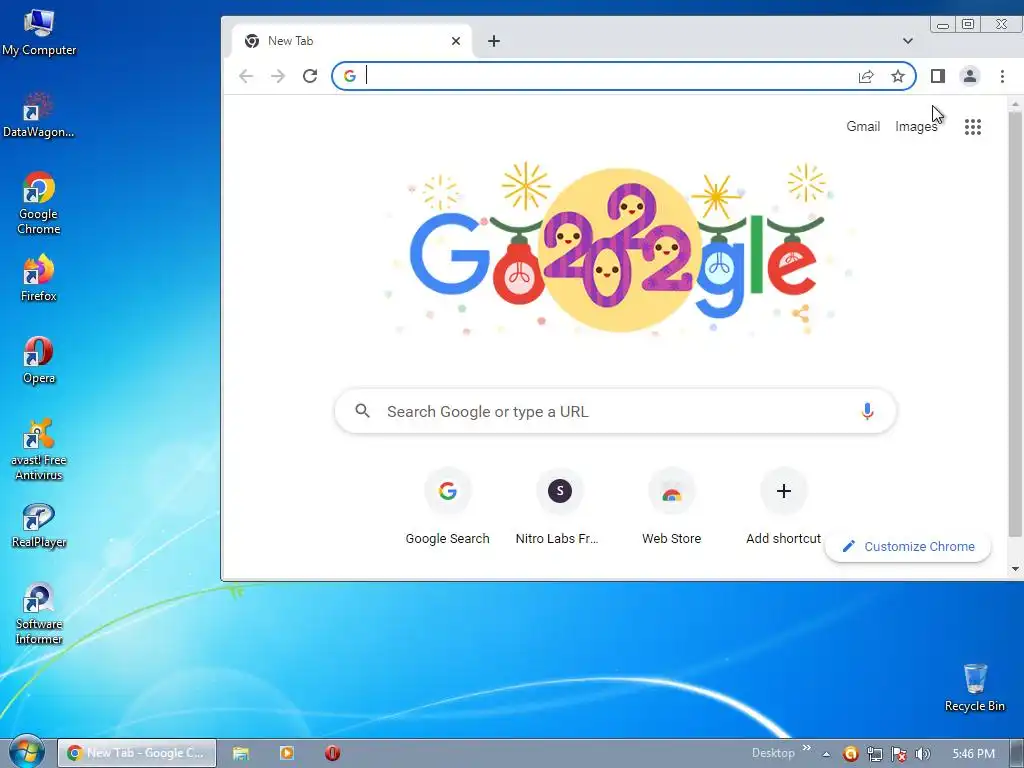The height and width of the screenshot is (768, 1024).
Task: Click the Chrome forward arrow button
Action: (x=278, y=76)
